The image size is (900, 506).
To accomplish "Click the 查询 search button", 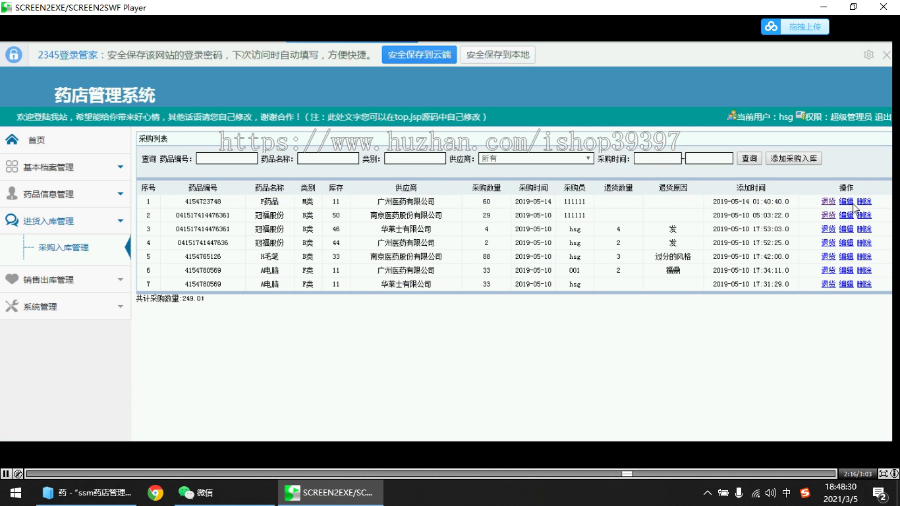I will (749, 158).
